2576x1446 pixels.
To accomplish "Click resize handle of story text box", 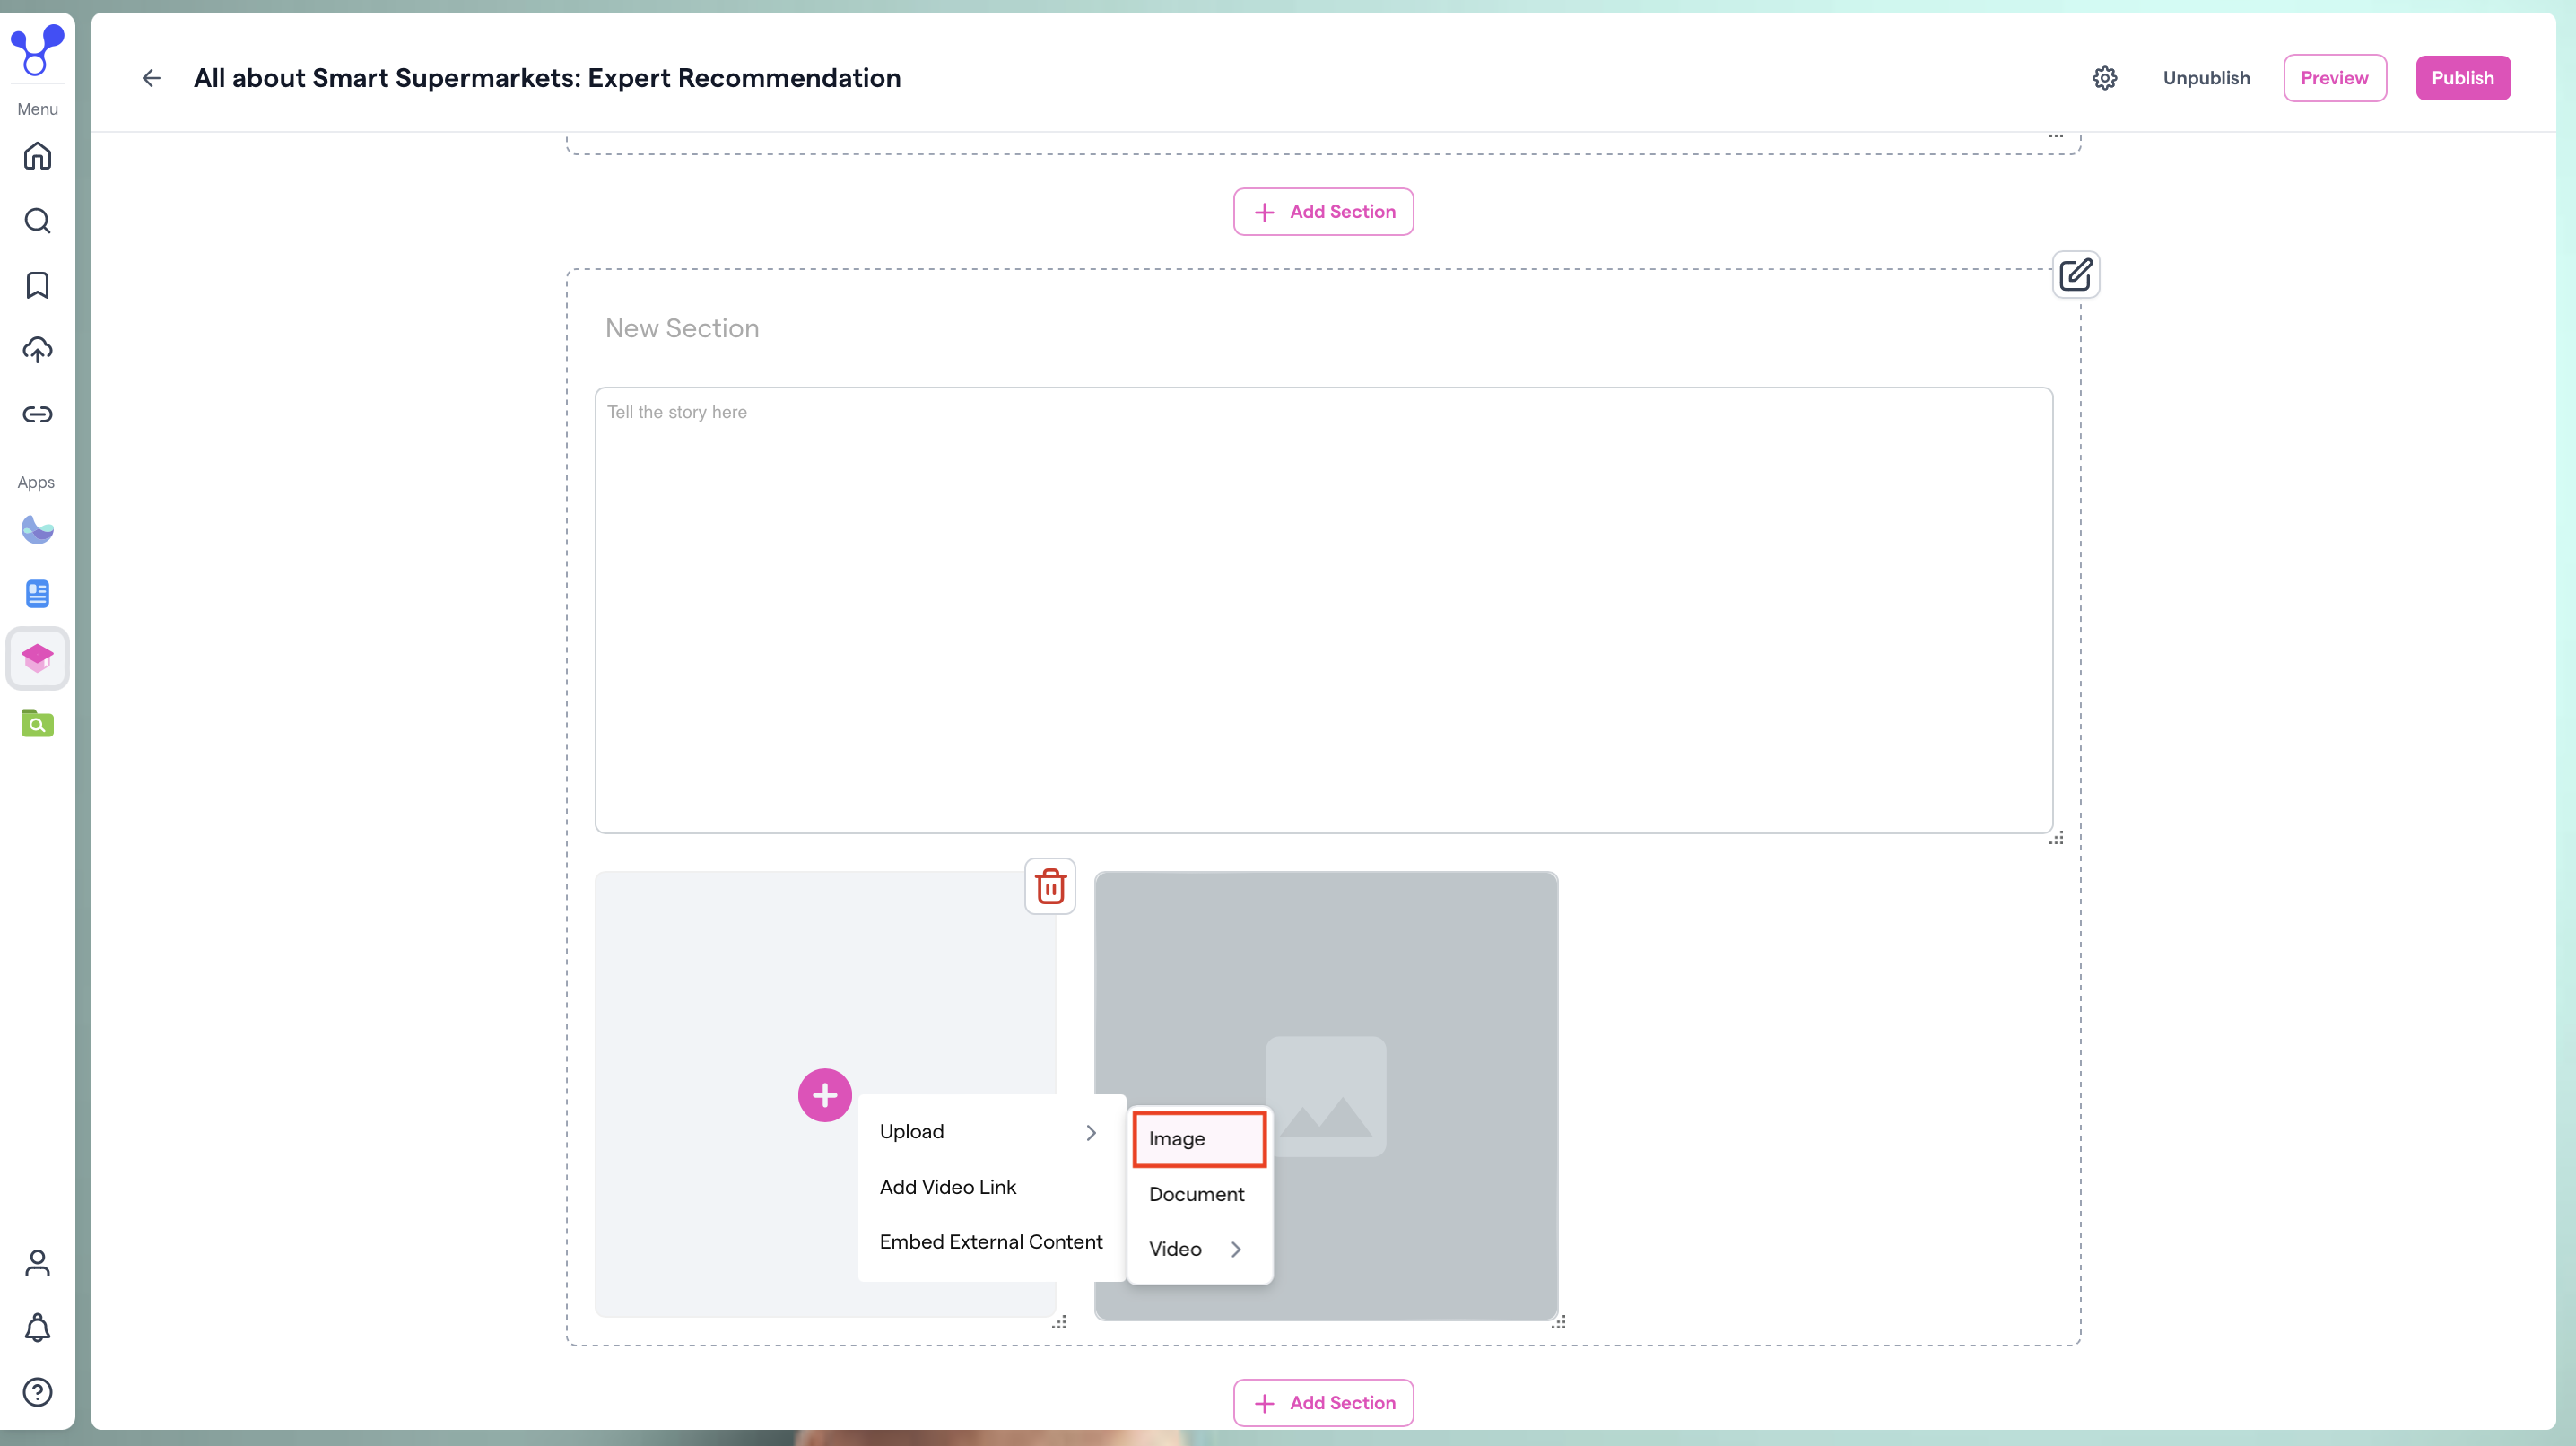I will (2056, 838).
